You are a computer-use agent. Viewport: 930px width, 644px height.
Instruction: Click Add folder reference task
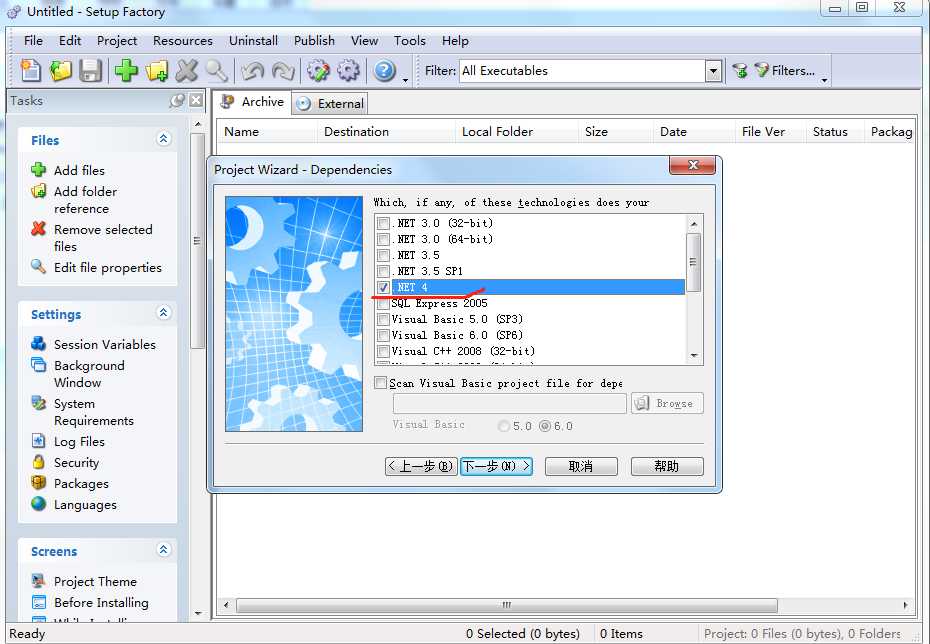pos(85,200)
